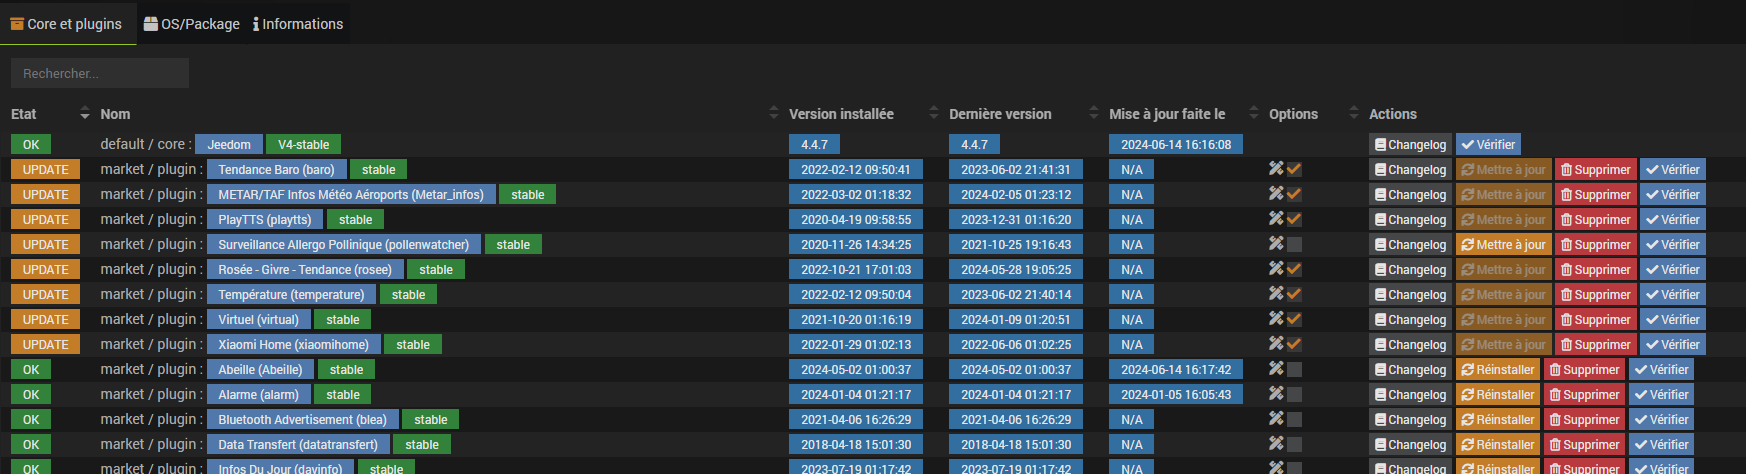
Task: Open Changelog for Virtuel plugin
Action: tap(1409, 320)
